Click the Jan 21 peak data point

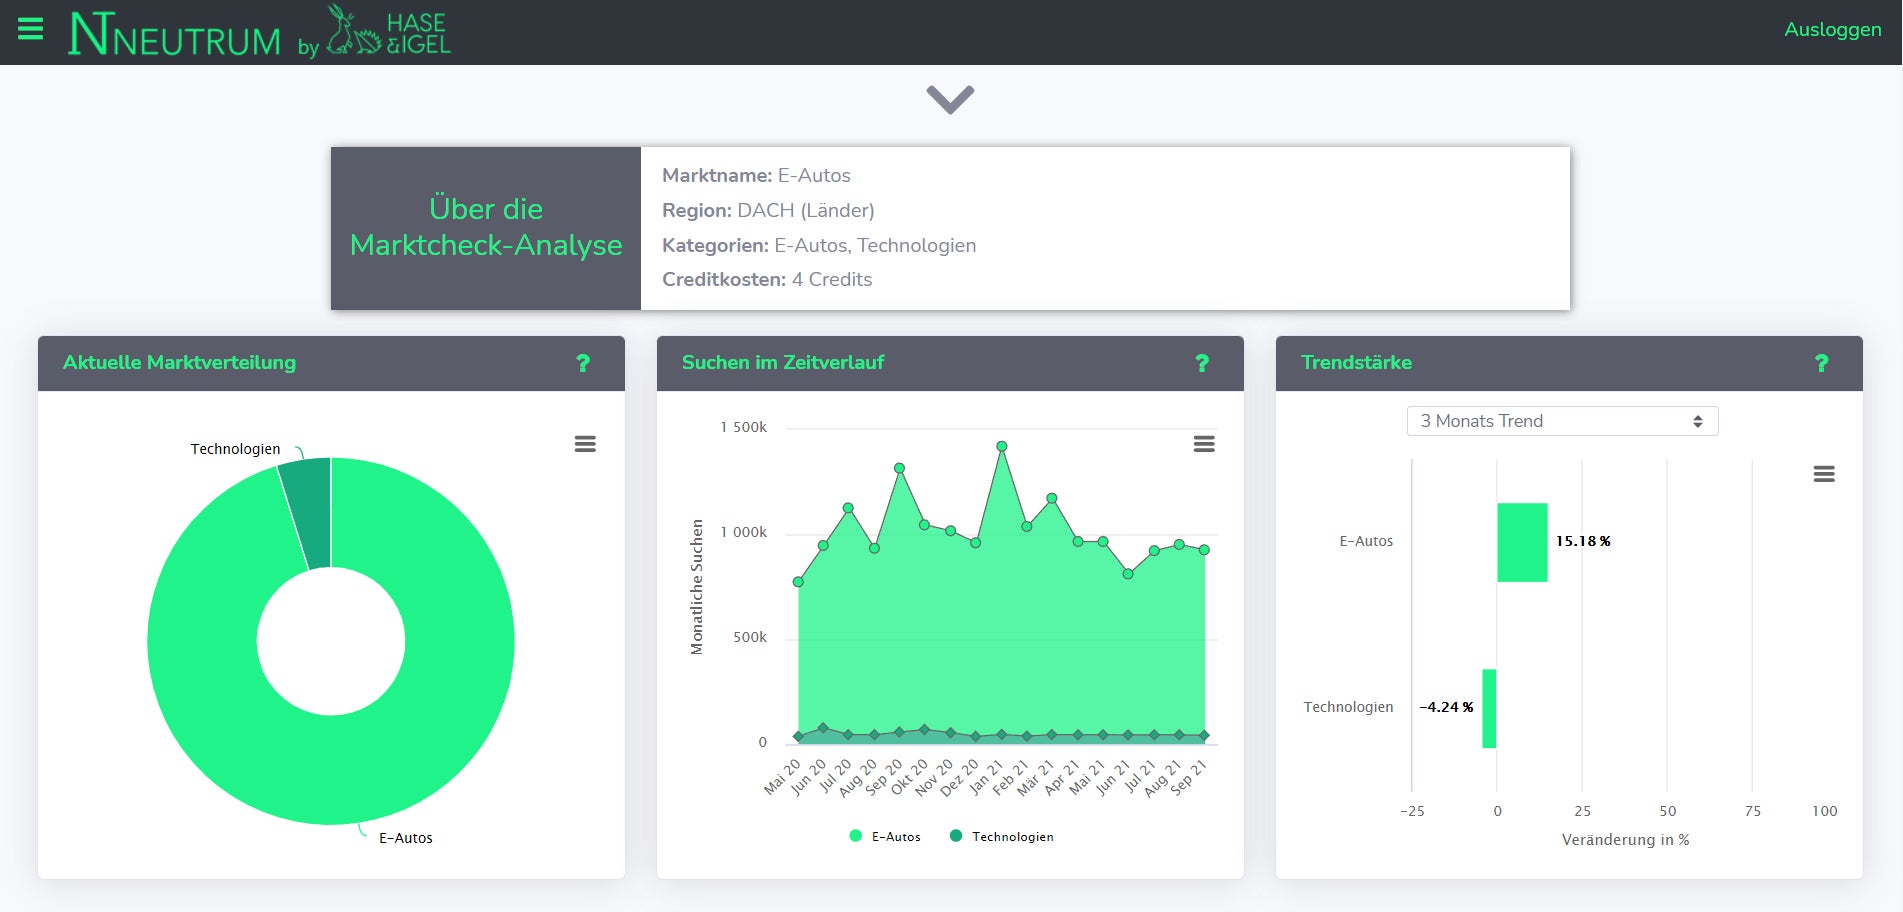(x=1001, y=446)
